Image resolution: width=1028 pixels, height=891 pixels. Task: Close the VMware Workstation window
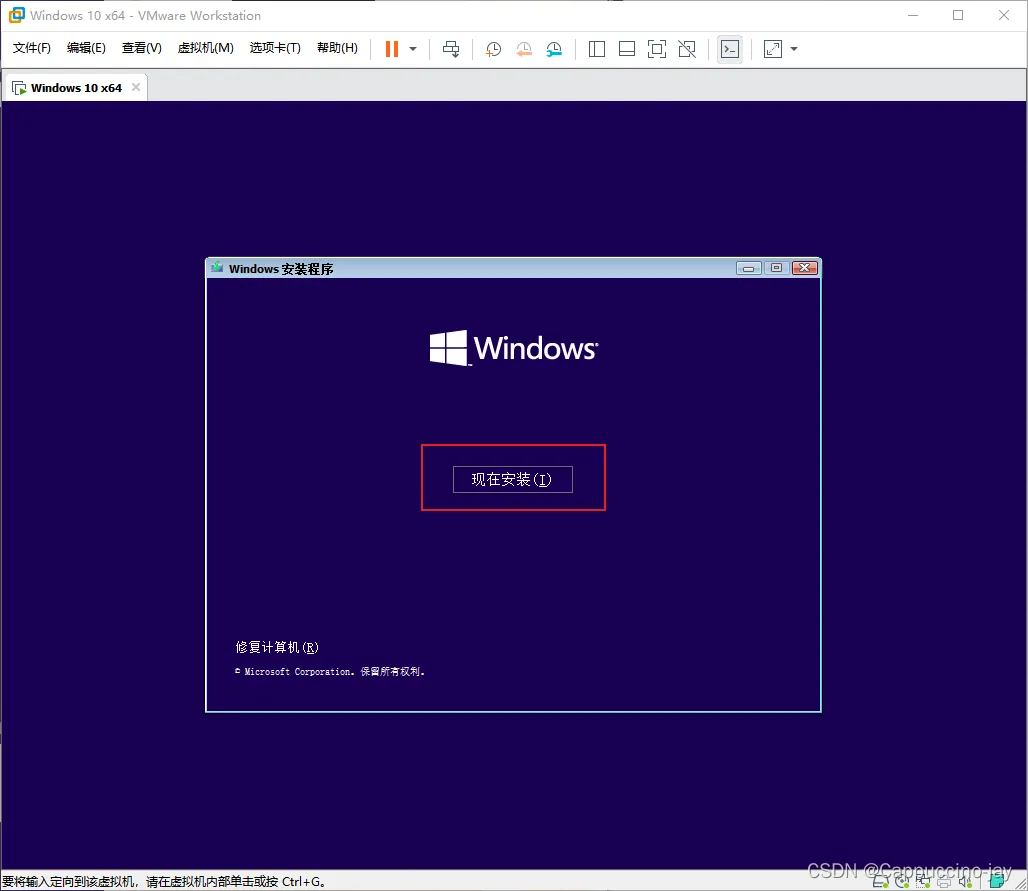[1004, 15]
